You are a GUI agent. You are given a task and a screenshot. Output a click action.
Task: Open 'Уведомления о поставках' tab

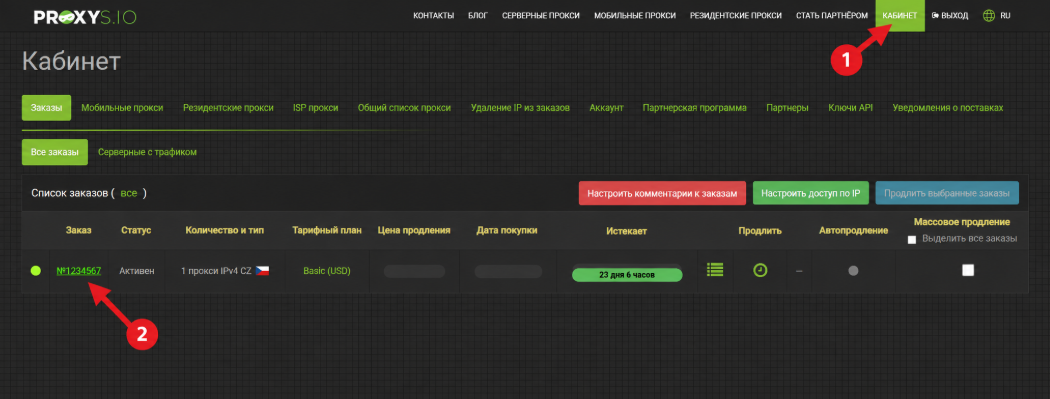[x=948, y=108]
